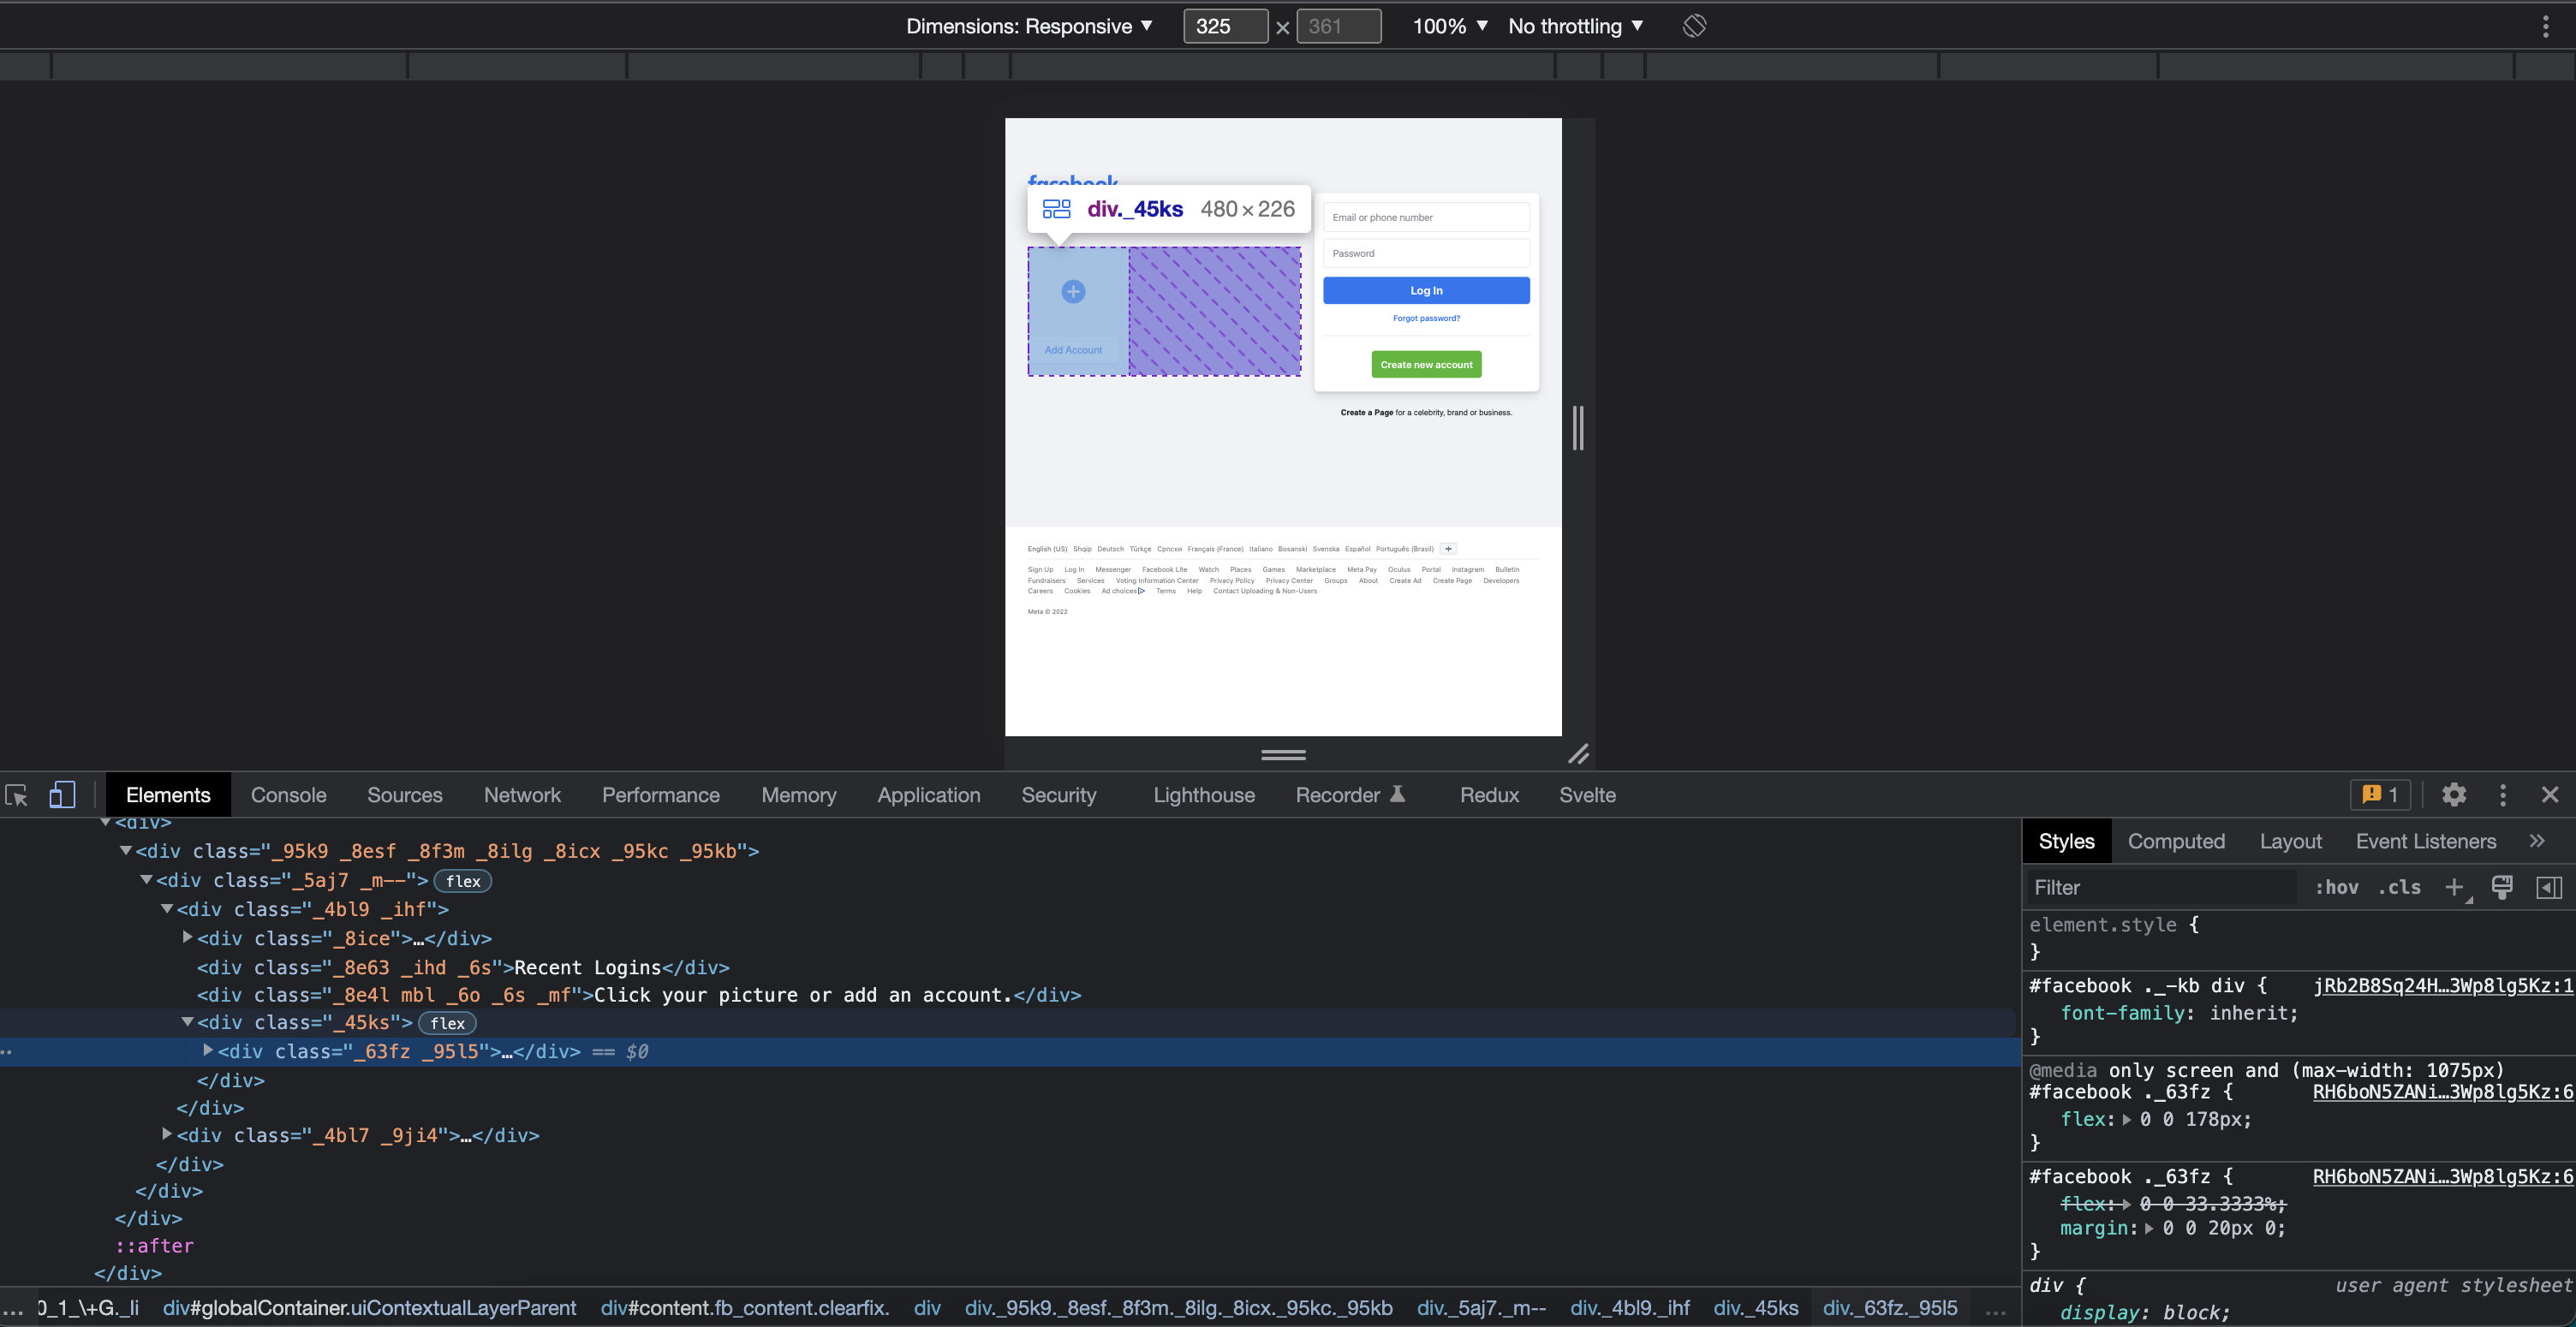The width and height of the screenshot is (2576, 1327).
Task: Switch to the Computed tab
Action: 2177,841
